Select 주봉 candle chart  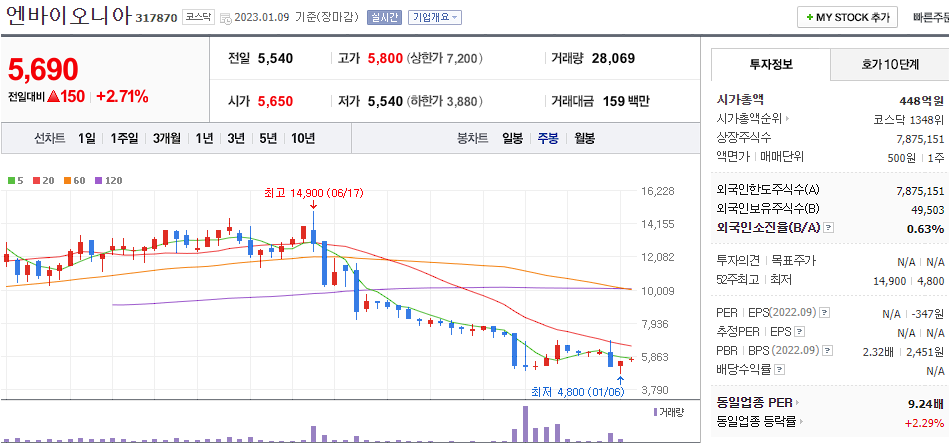(x=548, y=139)
